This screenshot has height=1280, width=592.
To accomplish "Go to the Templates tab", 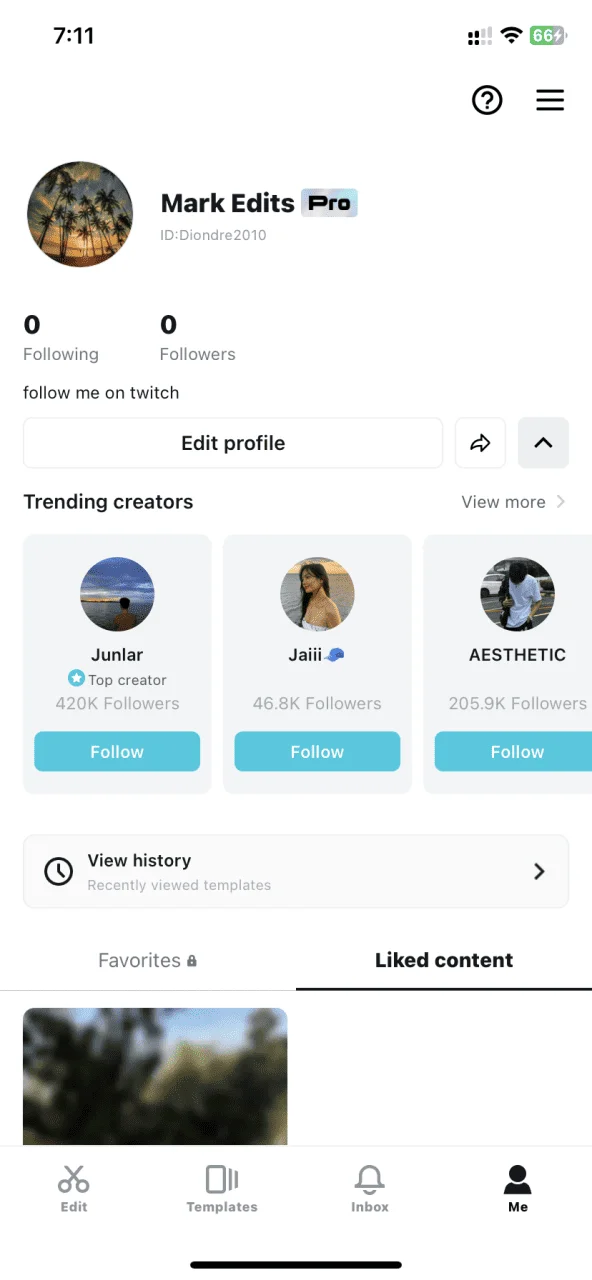I will pos(222,1188).
